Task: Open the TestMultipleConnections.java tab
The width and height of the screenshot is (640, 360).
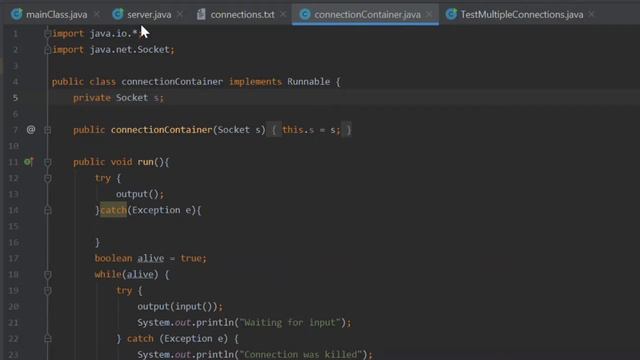Action: (x=521, y=15)
